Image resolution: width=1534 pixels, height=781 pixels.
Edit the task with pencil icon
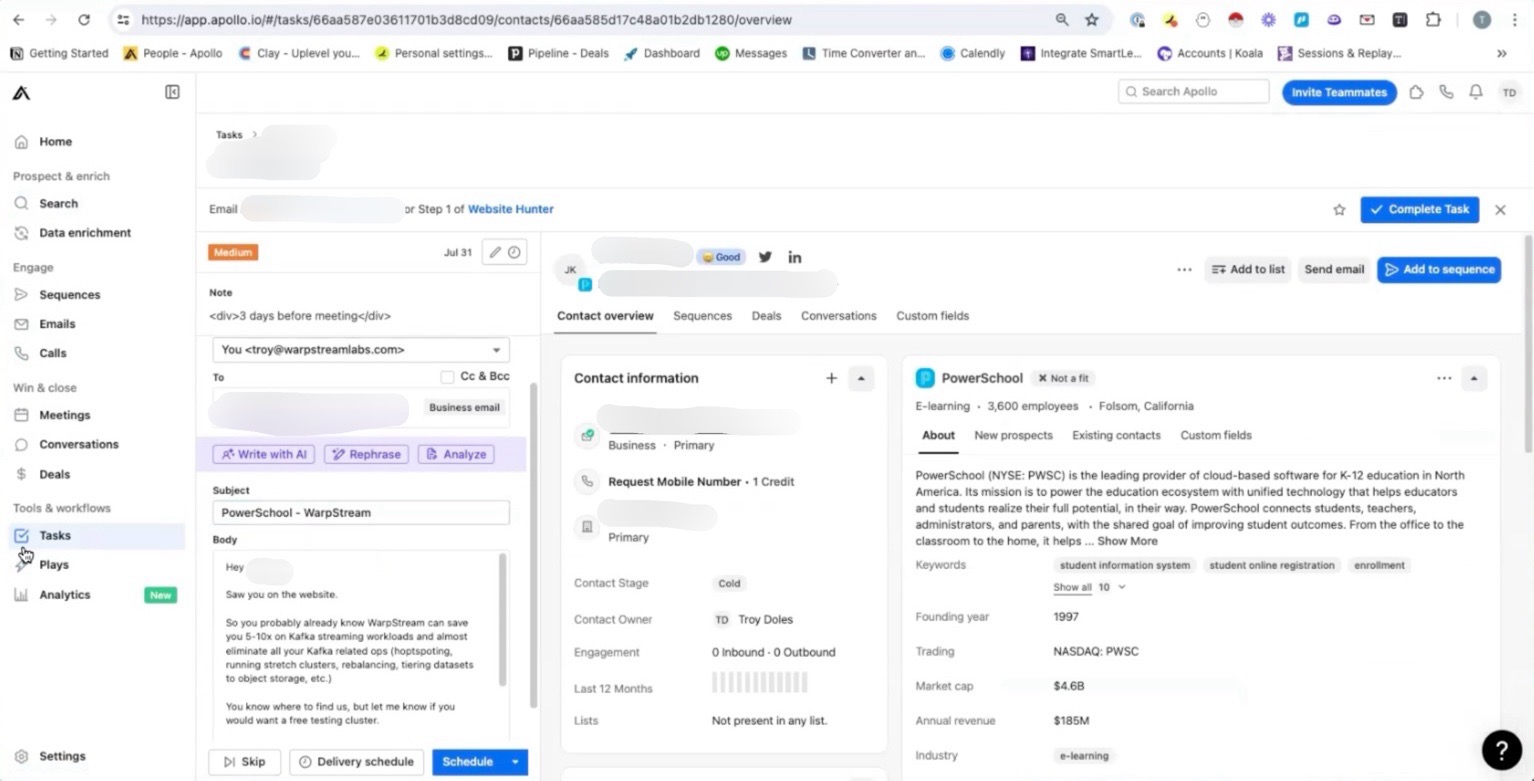tap(493, 253)
